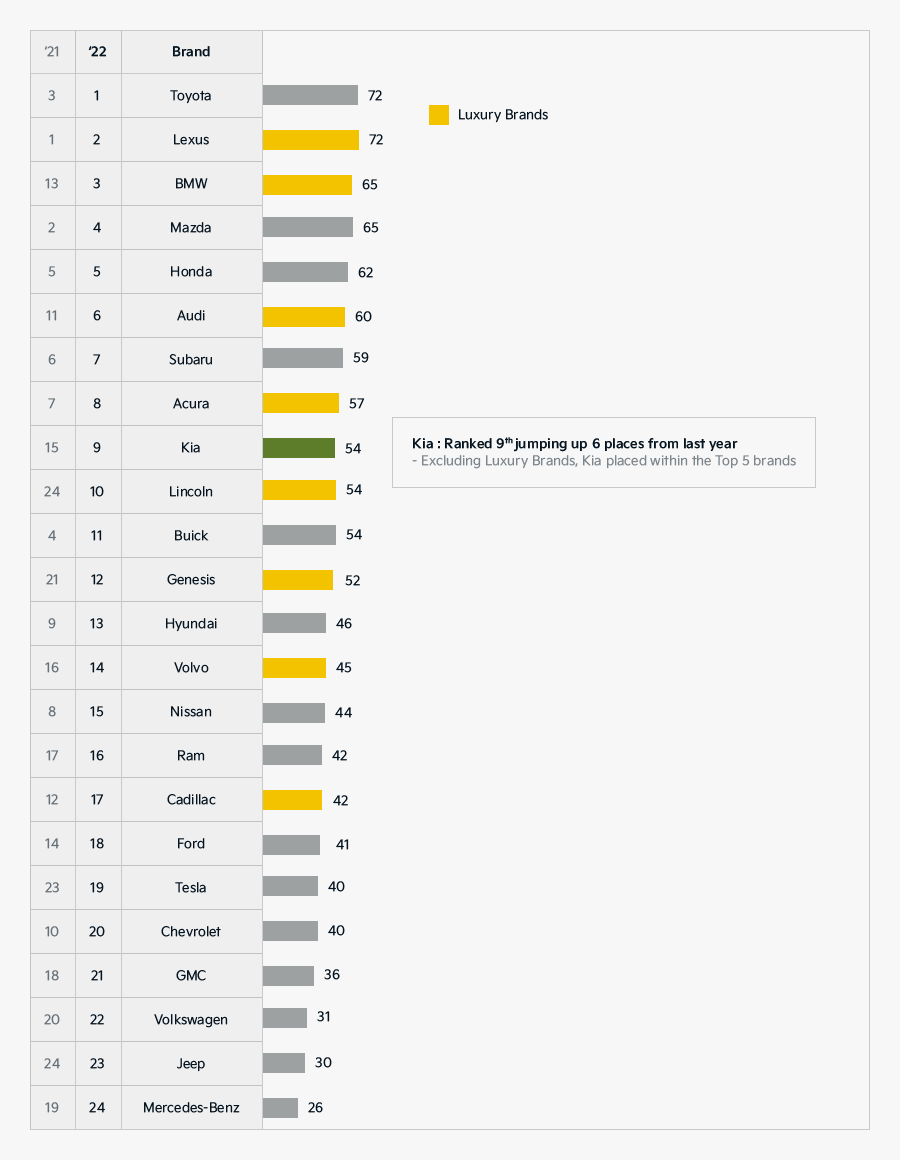This screenshot has height=1160, width=900.
Task: Click the Brand column header
Action: pos(192,52)
